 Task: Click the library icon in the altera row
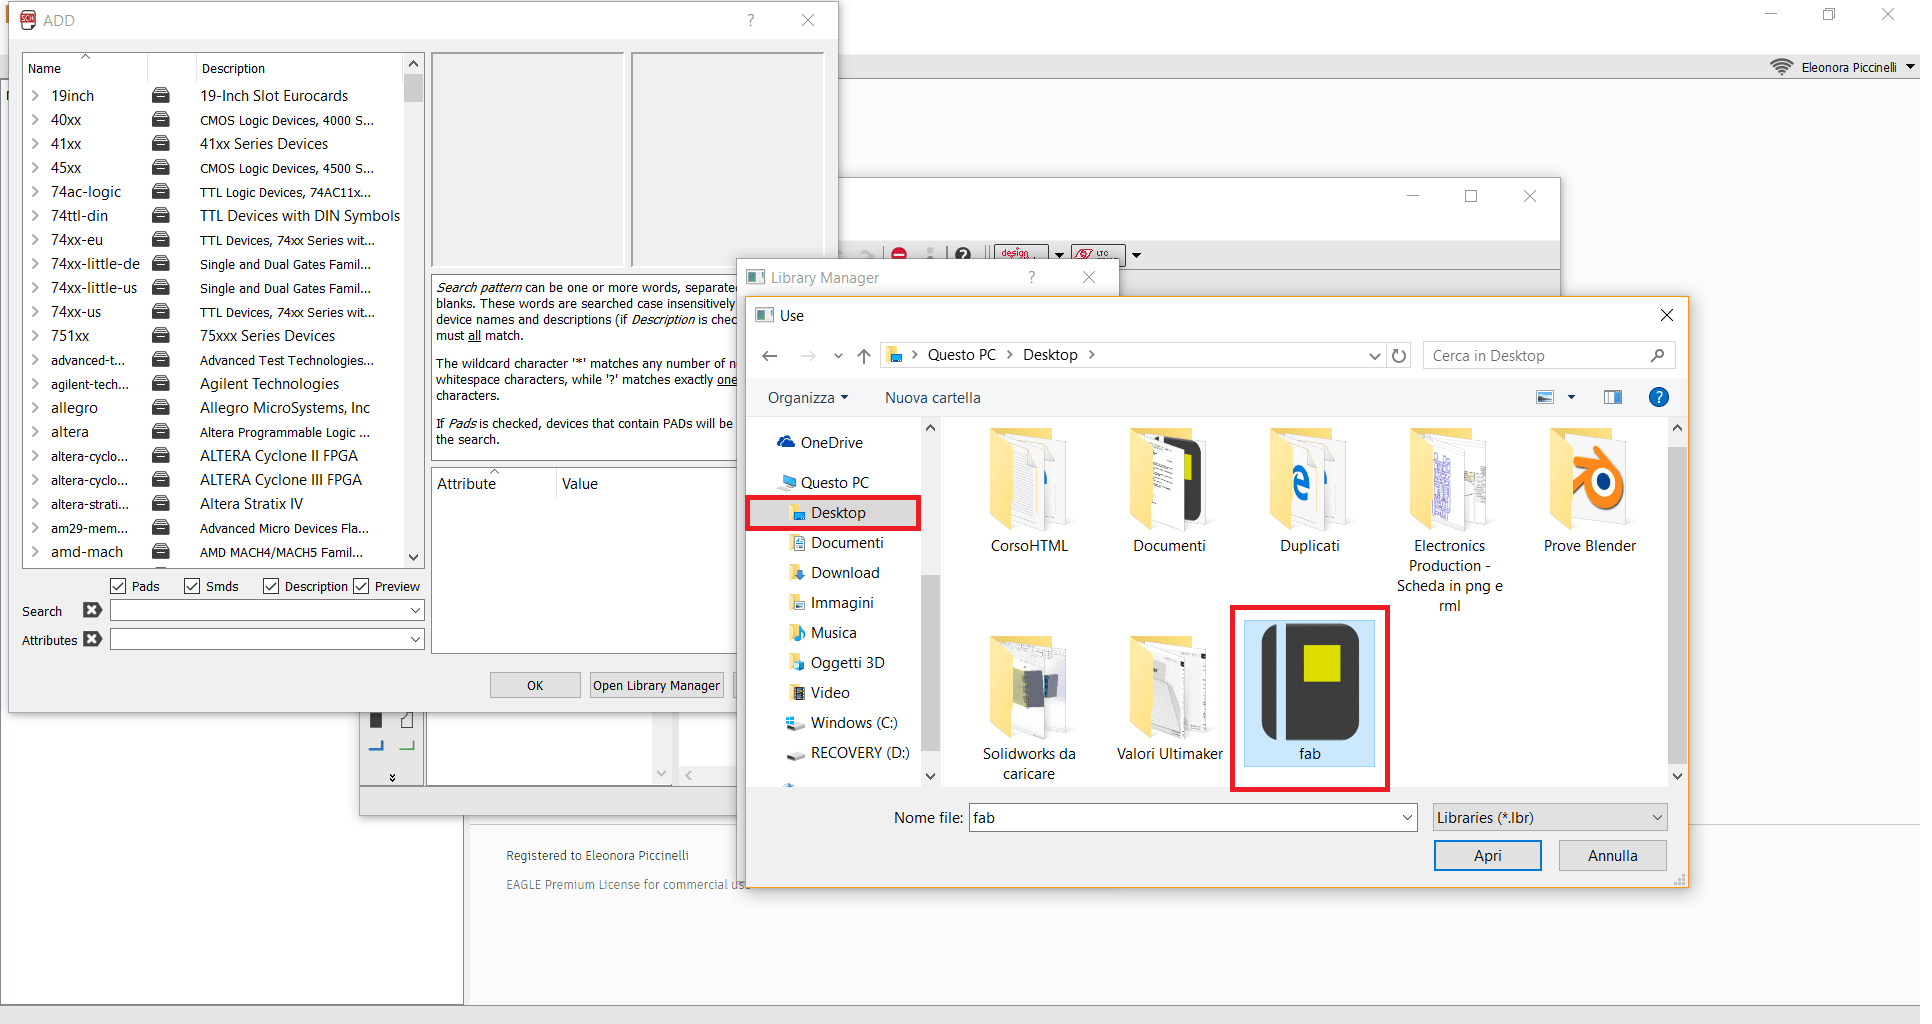click(160, 431)
